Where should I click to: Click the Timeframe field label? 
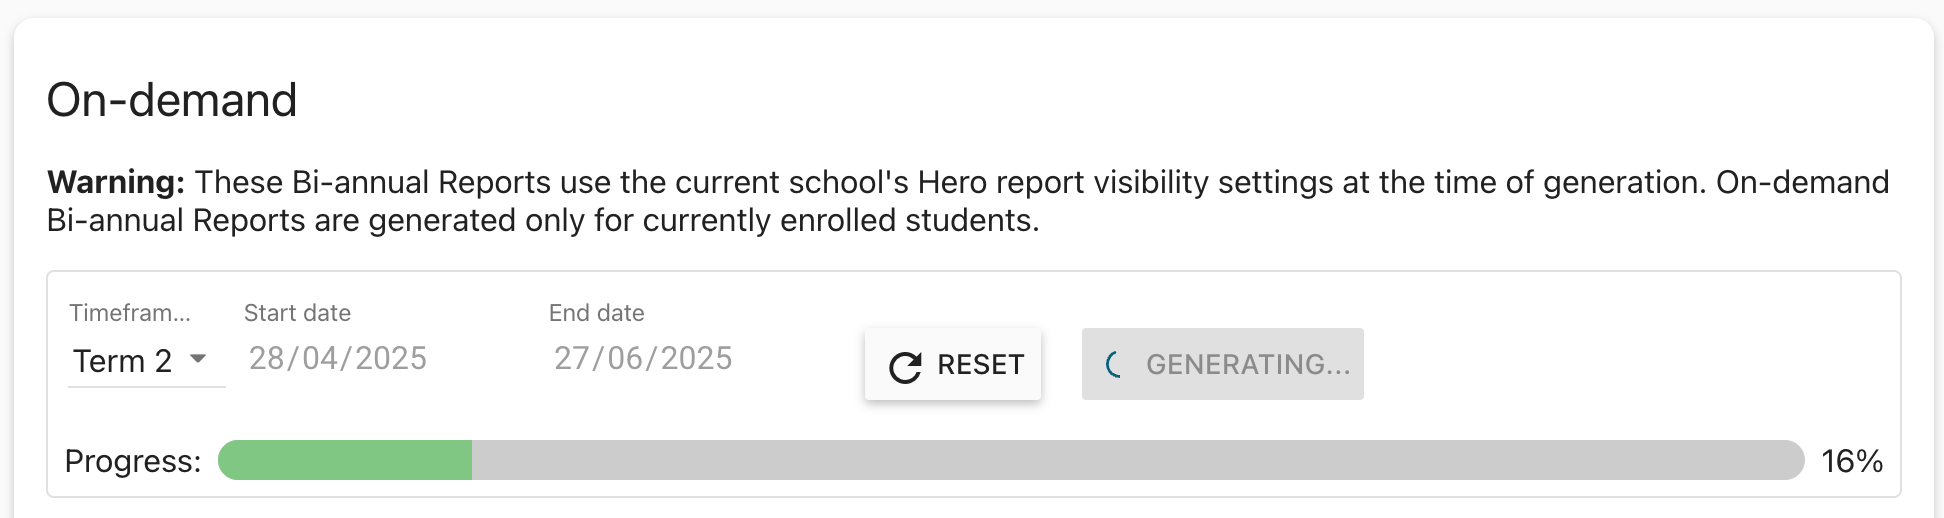(x=130, y=313)
